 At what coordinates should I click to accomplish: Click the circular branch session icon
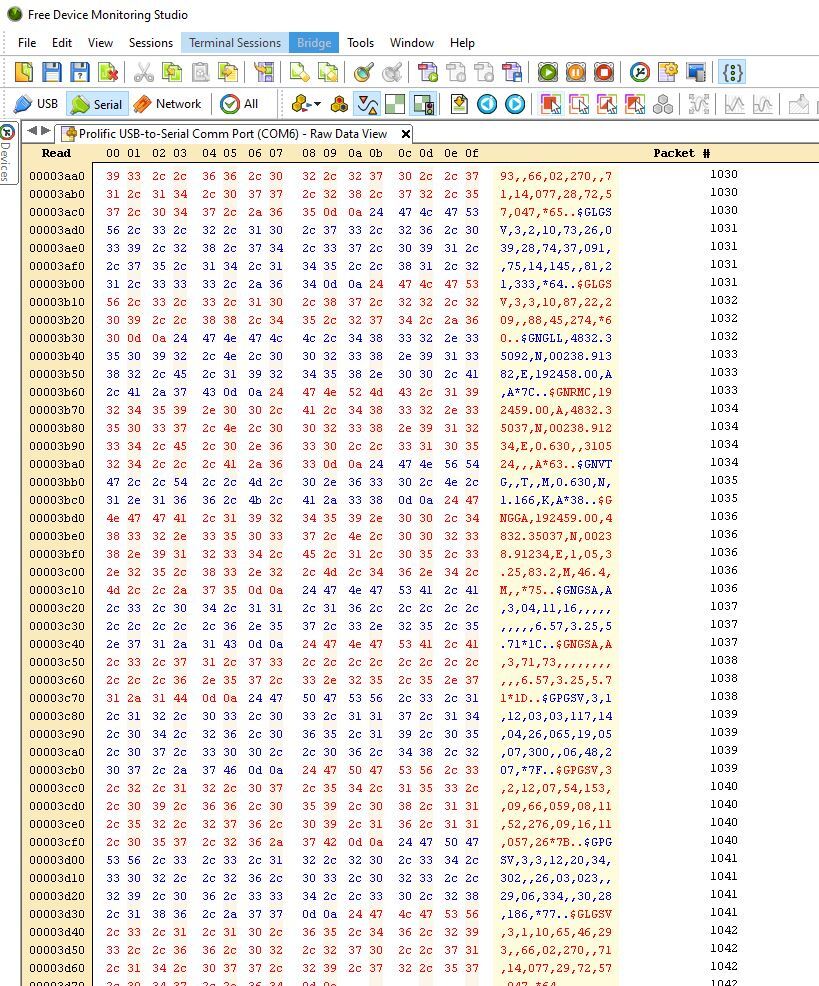click(x=640, y=72)
